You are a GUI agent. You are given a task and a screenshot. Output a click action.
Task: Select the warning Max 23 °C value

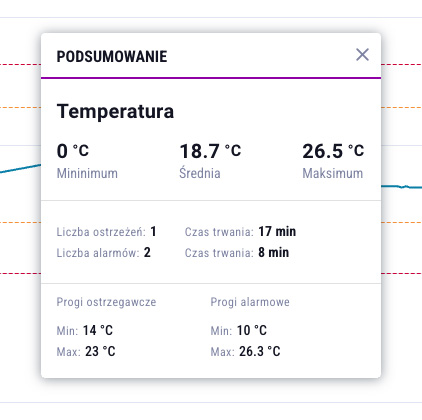click(100, 351)
